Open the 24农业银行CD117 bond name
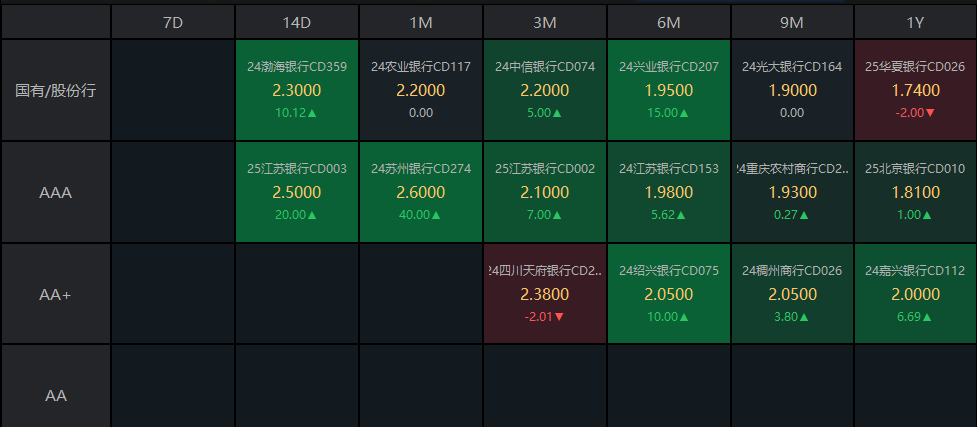The width and height of the screenshot is (977, 427). (421, 67)
